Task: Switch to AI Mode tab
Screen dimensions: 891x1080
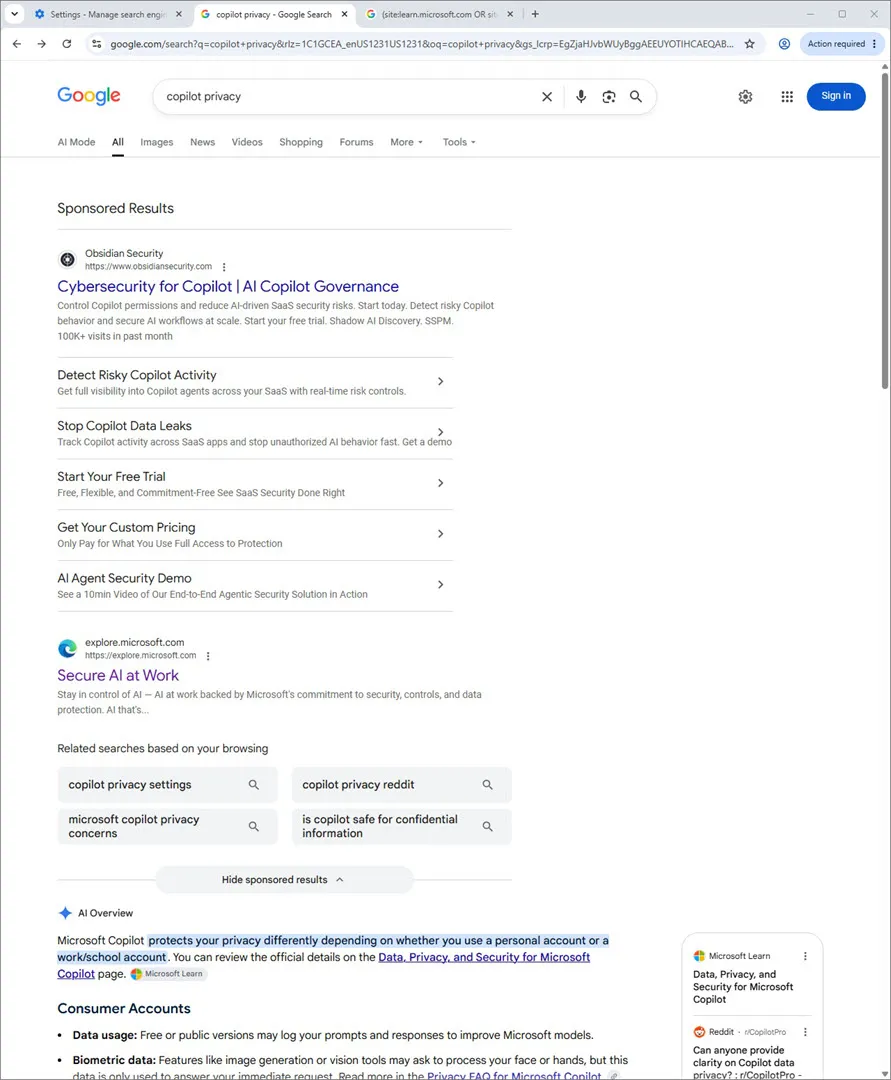Action: tap(76, 142)
